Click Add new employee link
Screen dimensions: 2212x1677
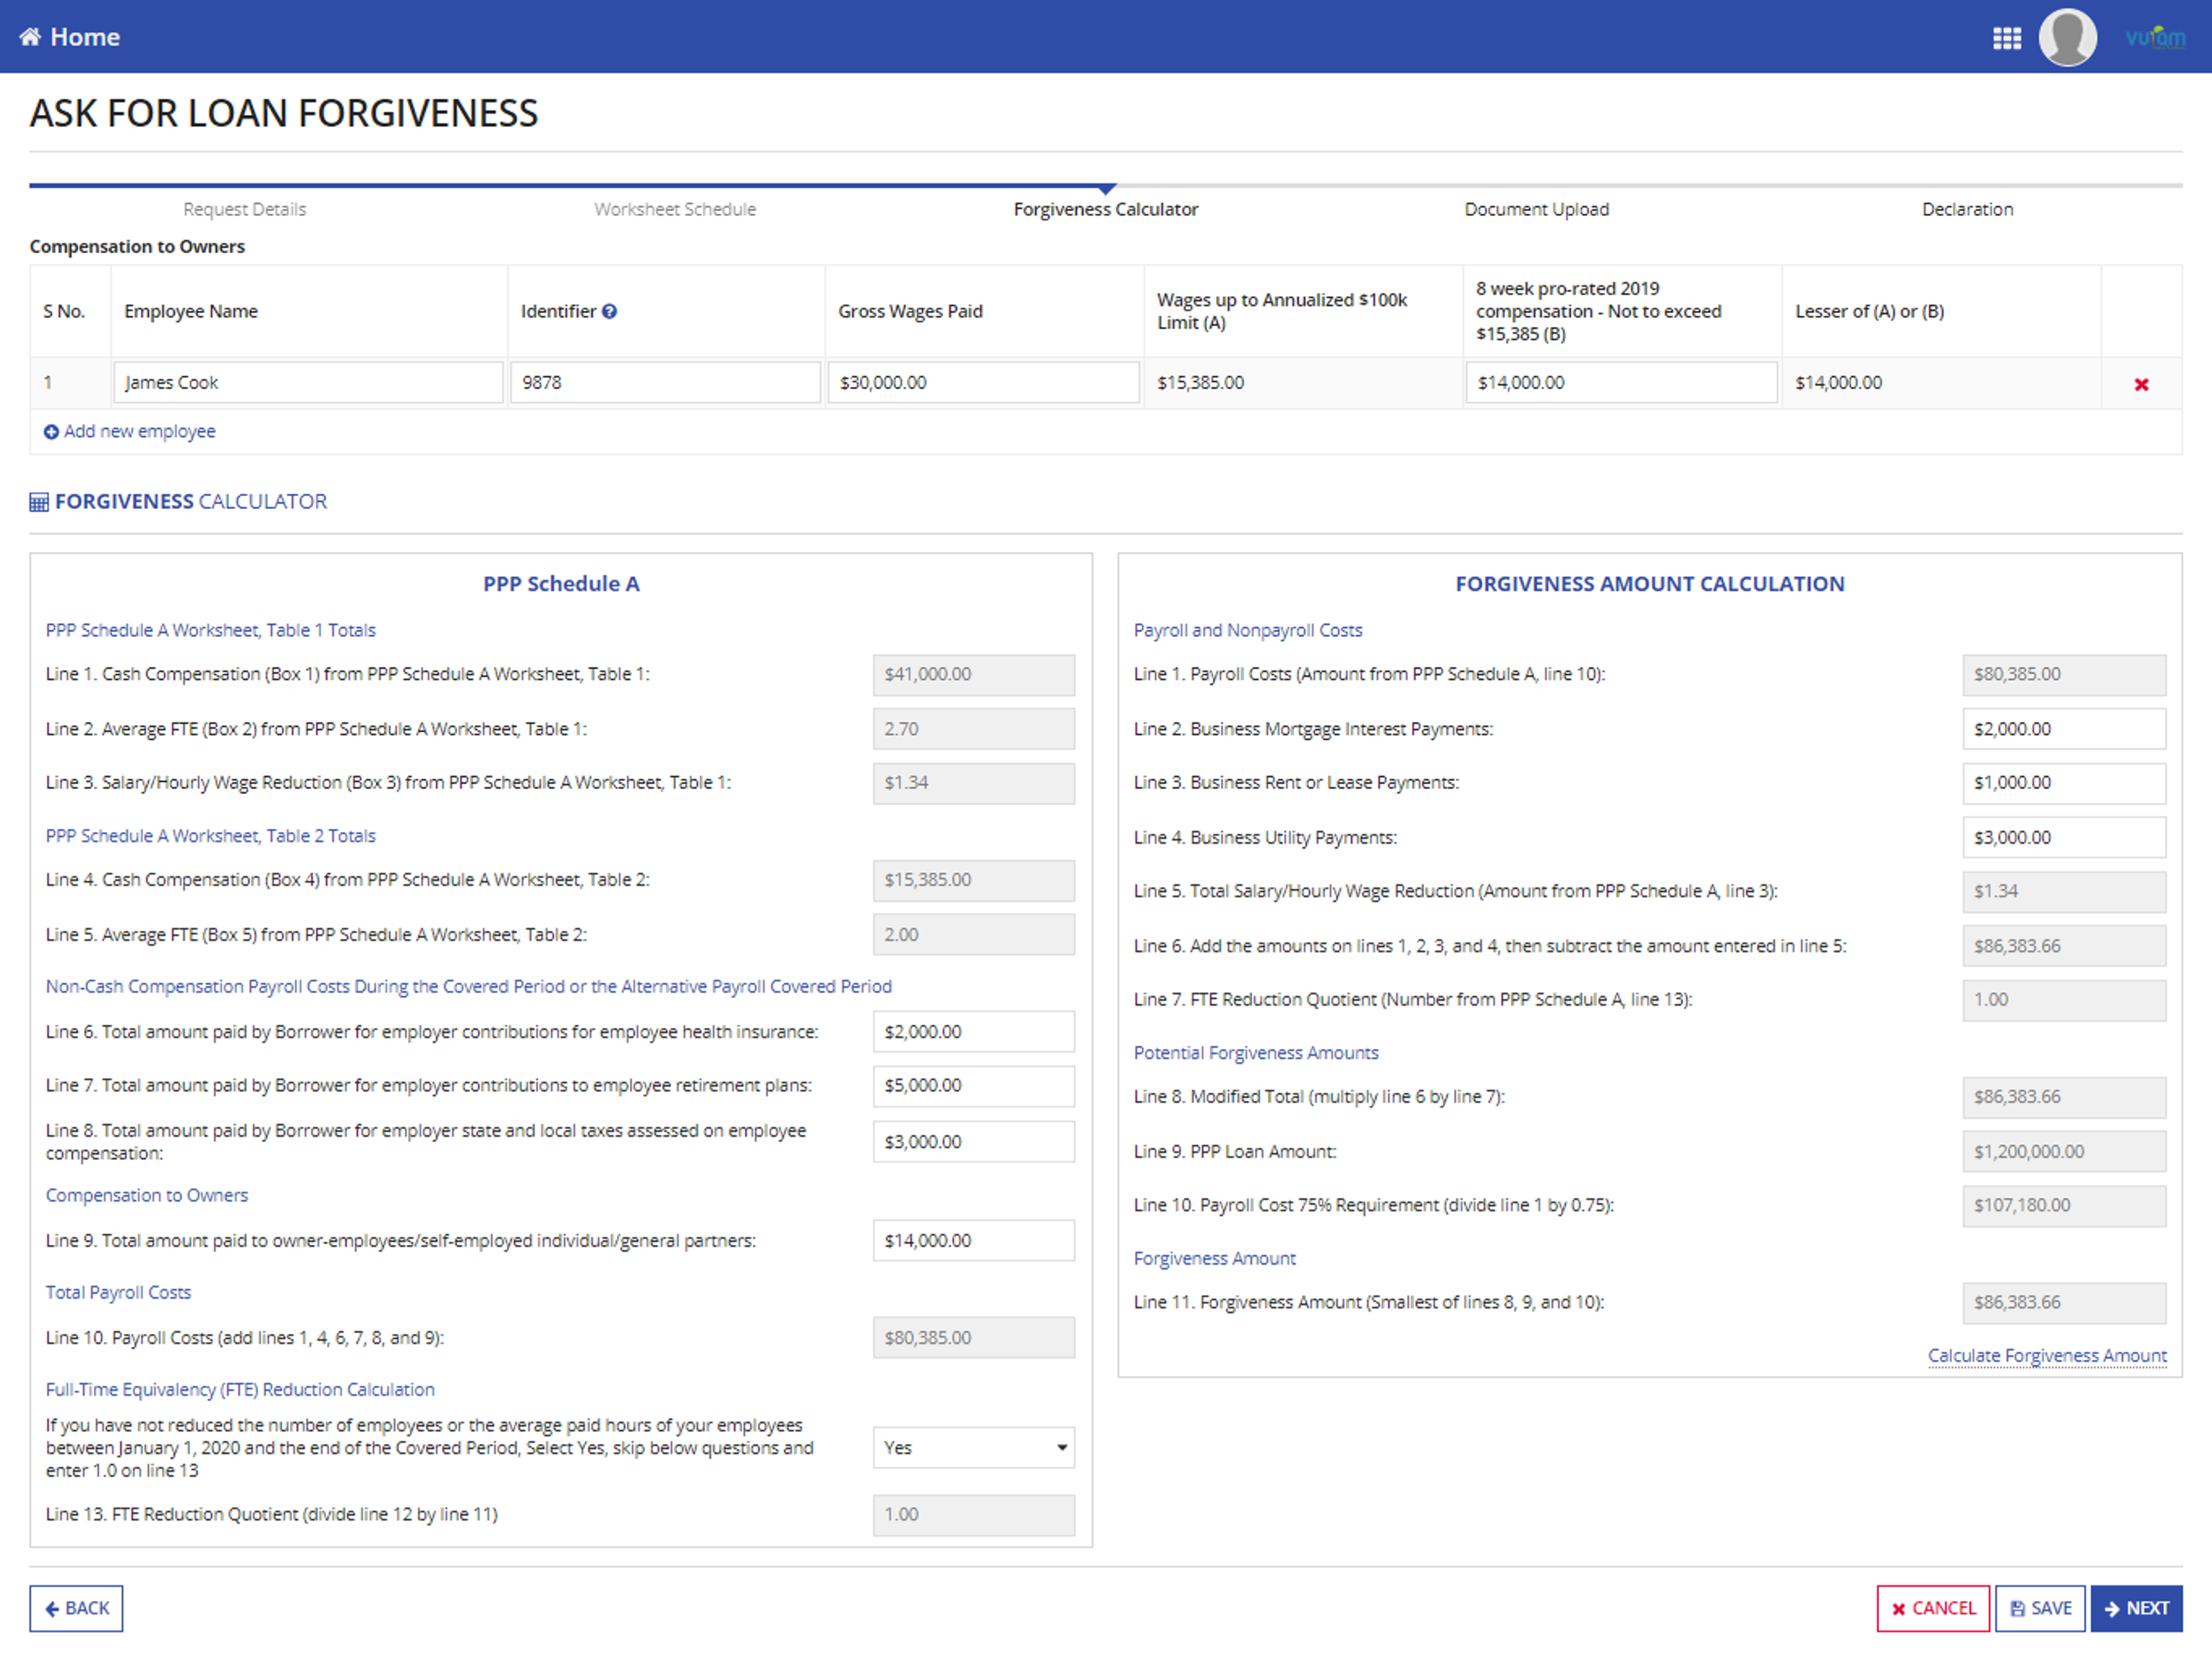(x=139, y=431)
